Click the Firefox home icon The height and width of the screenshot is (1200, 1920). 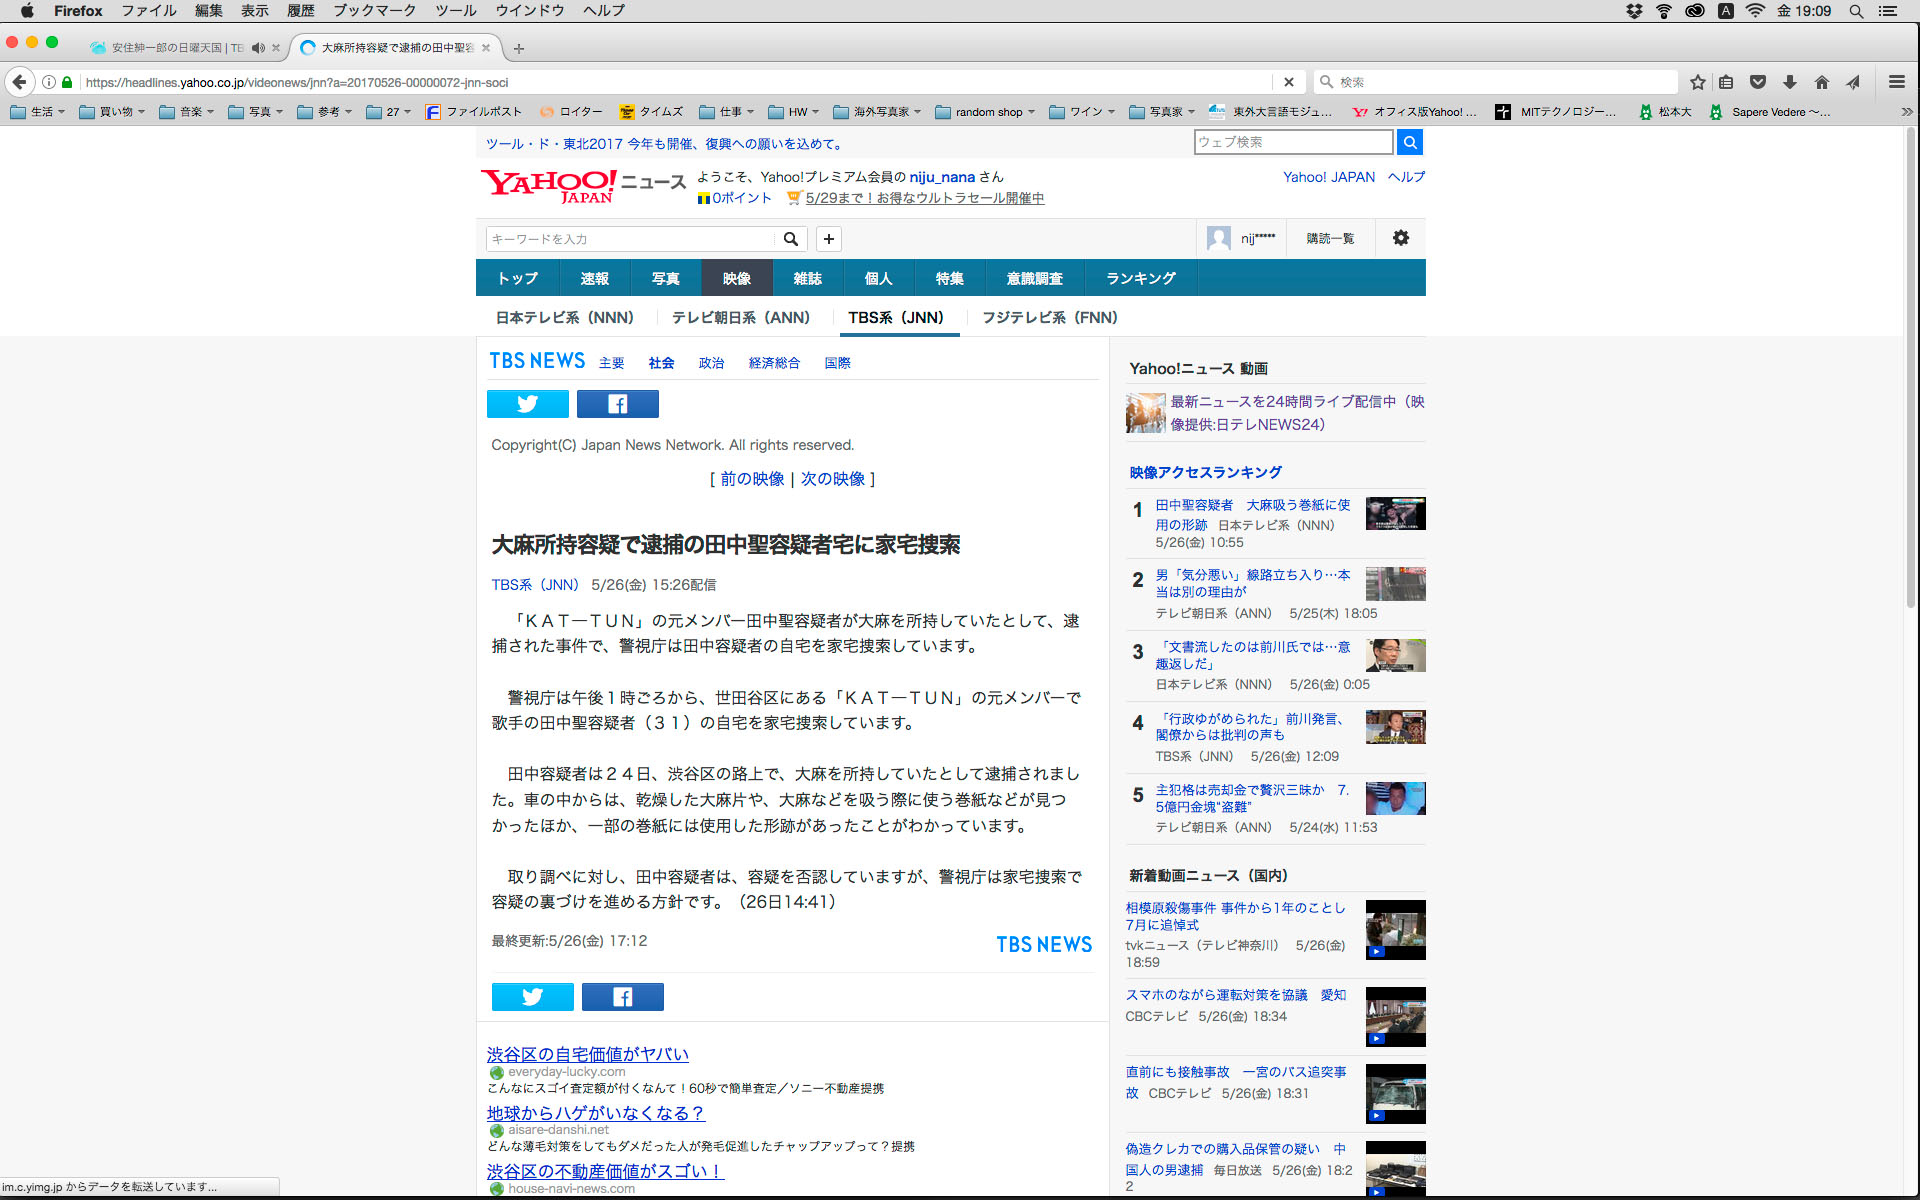(x=1821, y=82)
